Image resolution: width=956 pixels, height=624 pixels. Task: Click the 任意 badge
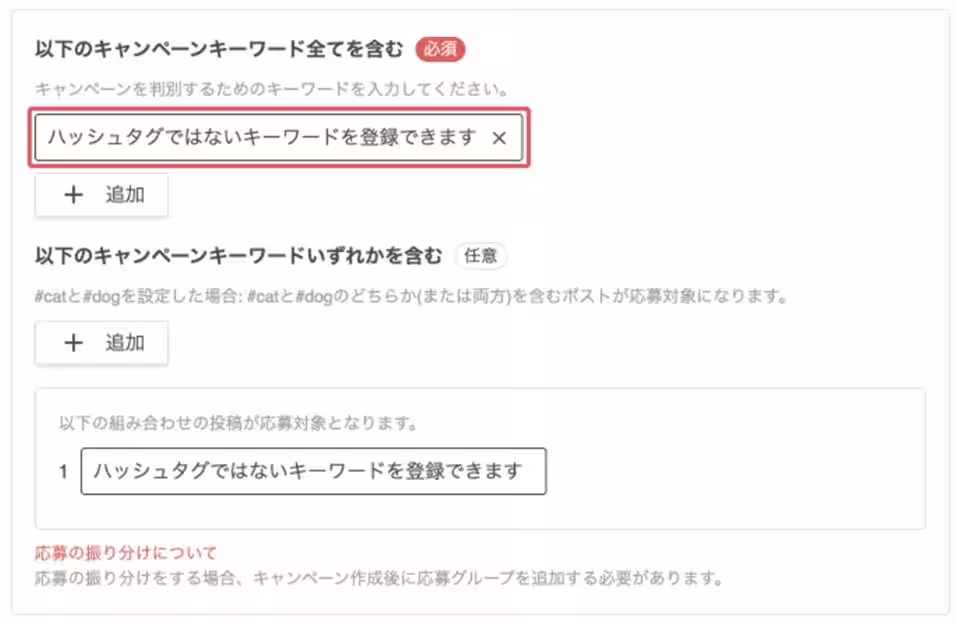click(x=480, y=256)
